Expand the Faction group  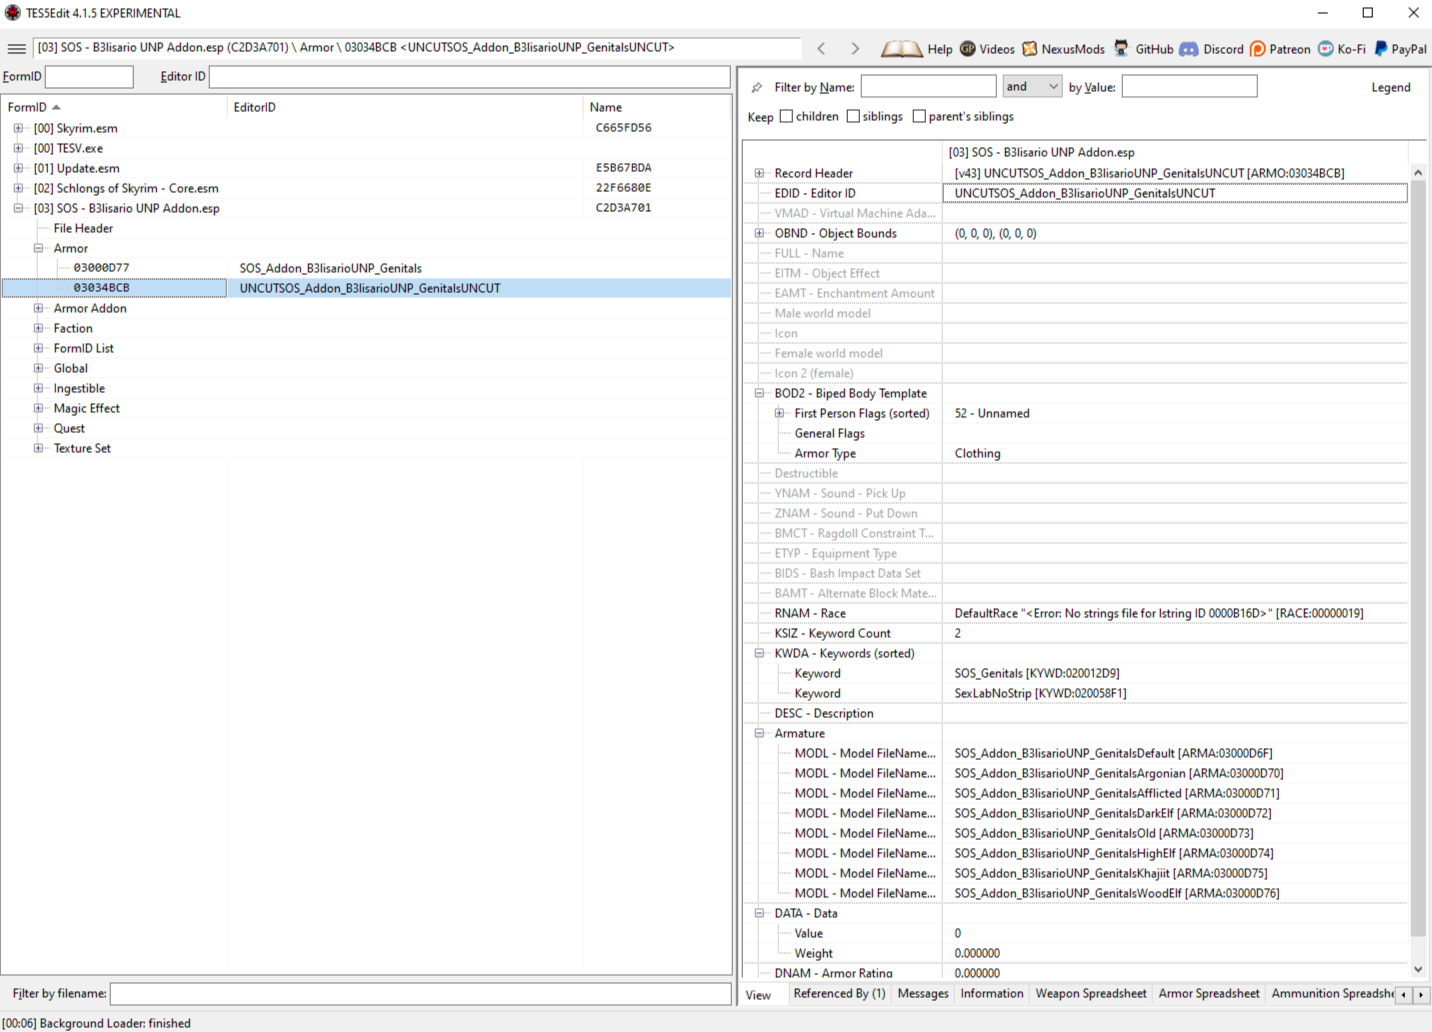pos(38,328)
